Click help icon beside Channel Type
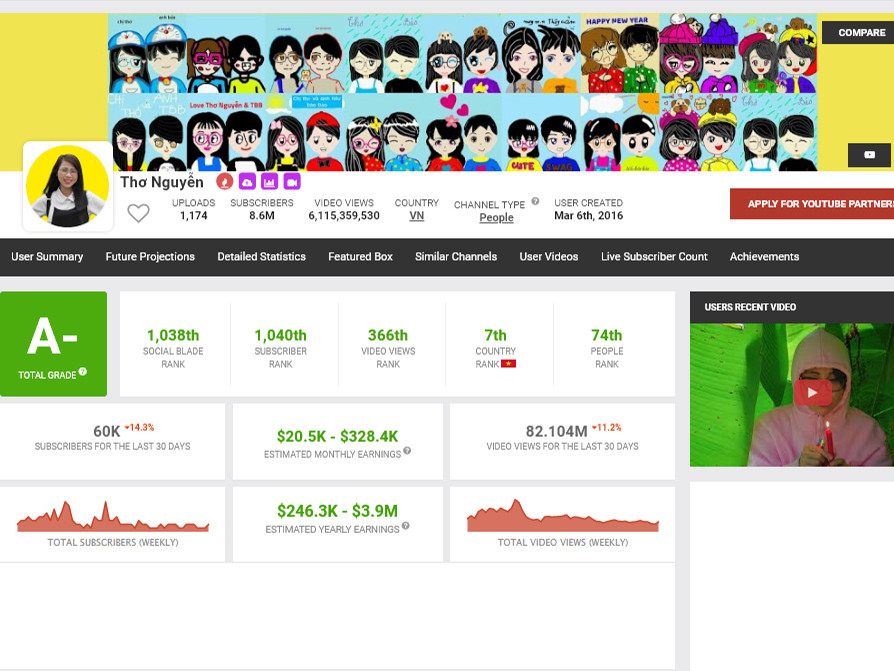Screen dimensions: 894x671 tap(535, 202)
